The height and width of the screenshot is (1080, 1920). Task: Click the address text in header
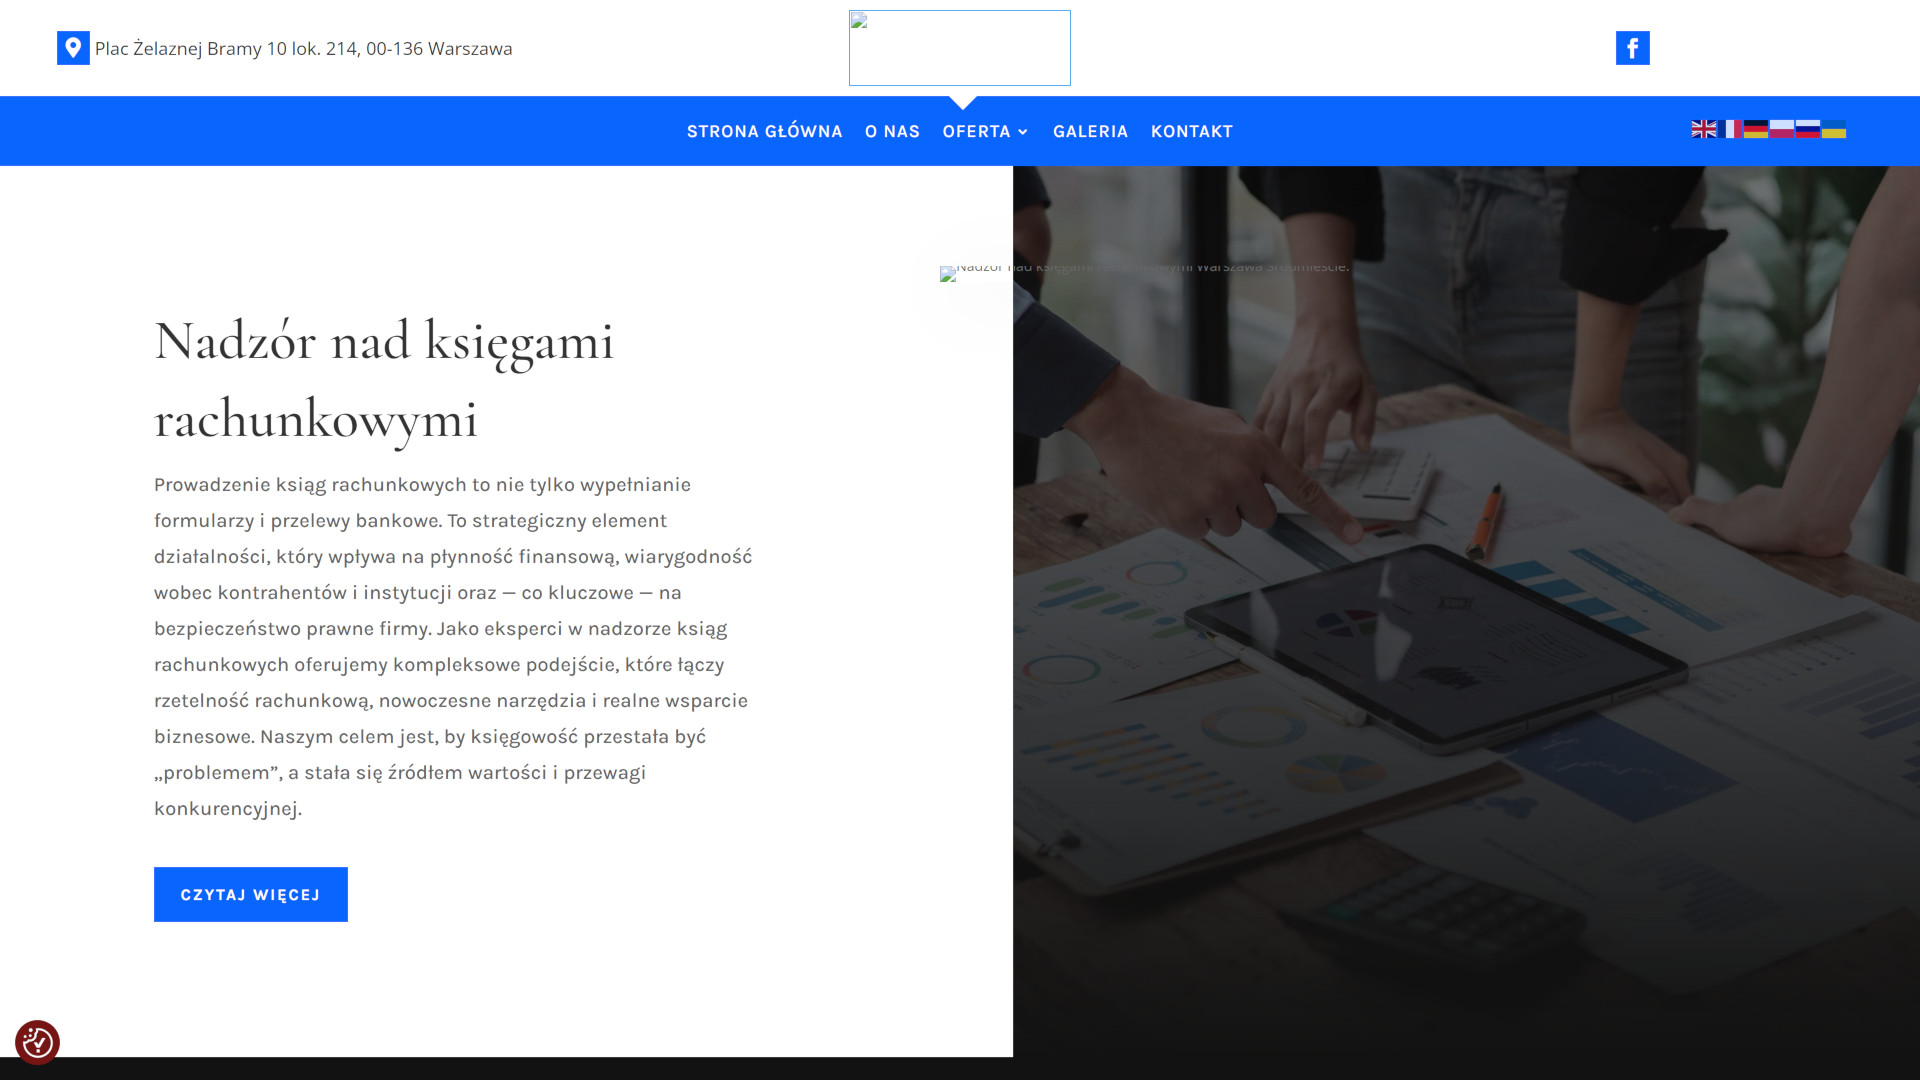click(303, 48)
